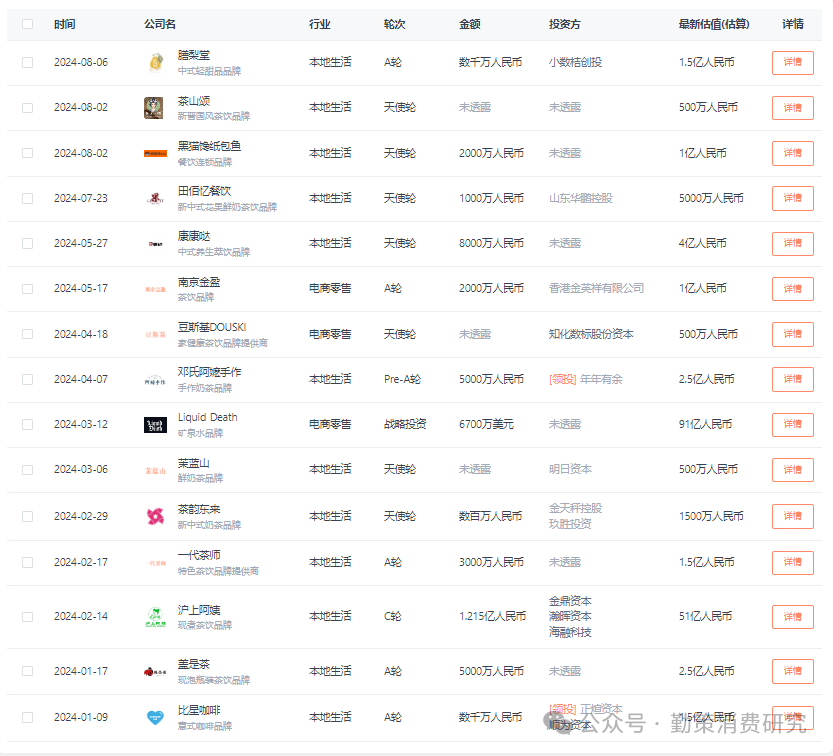833x756 pixels.
Task: Click the date 2024-05-27
Action: 81,244
